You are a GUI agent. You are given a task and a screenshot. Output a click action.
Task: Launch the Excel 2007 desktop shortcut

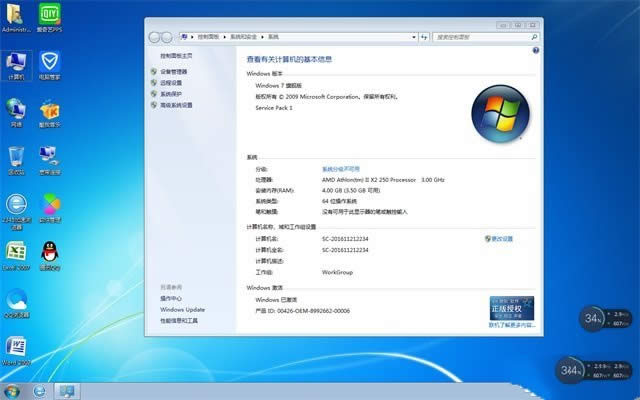pos(17,252)
